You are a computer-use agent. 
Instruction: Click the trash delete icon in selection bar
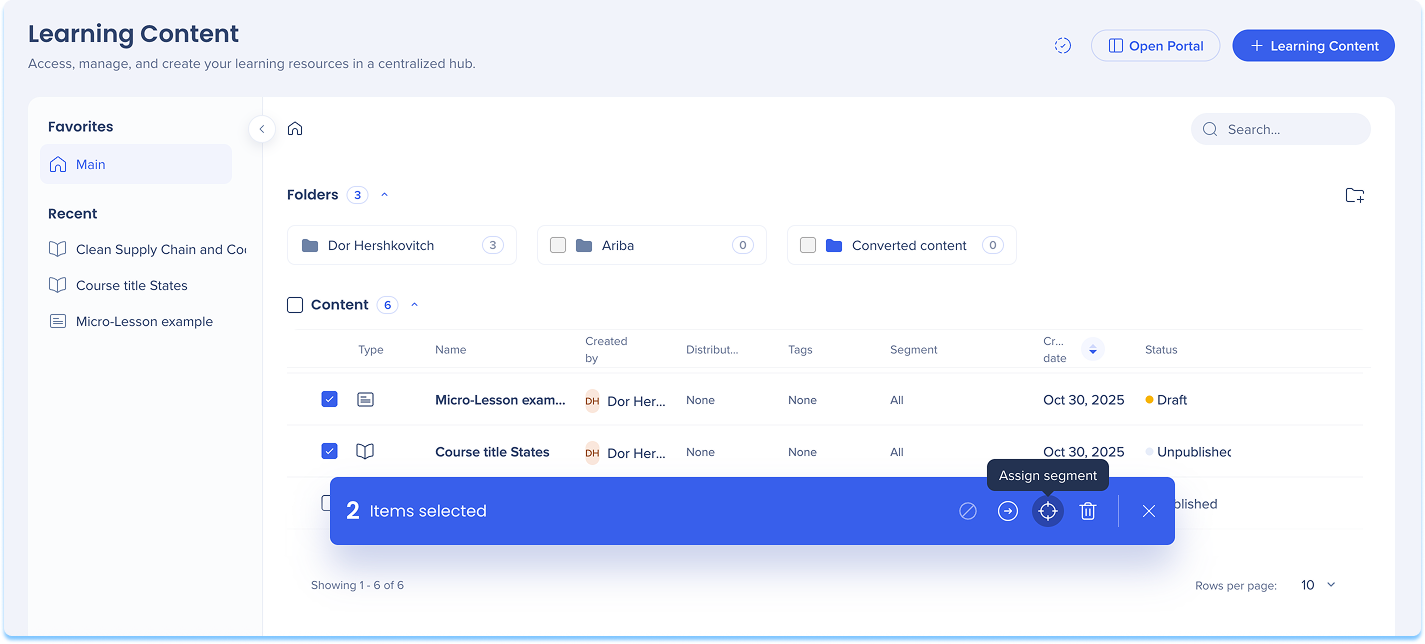point(1088,511)
